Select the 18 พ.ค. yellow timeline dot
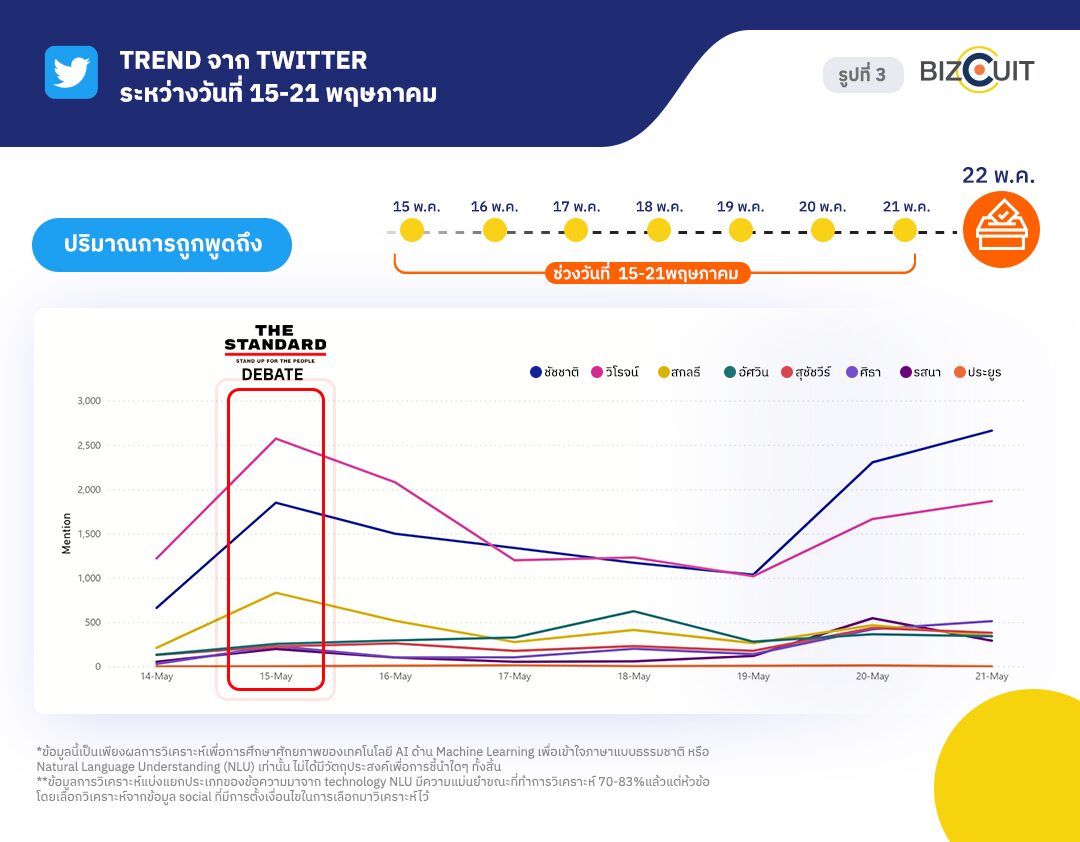Screen dimensions: 1080x842 658,230
